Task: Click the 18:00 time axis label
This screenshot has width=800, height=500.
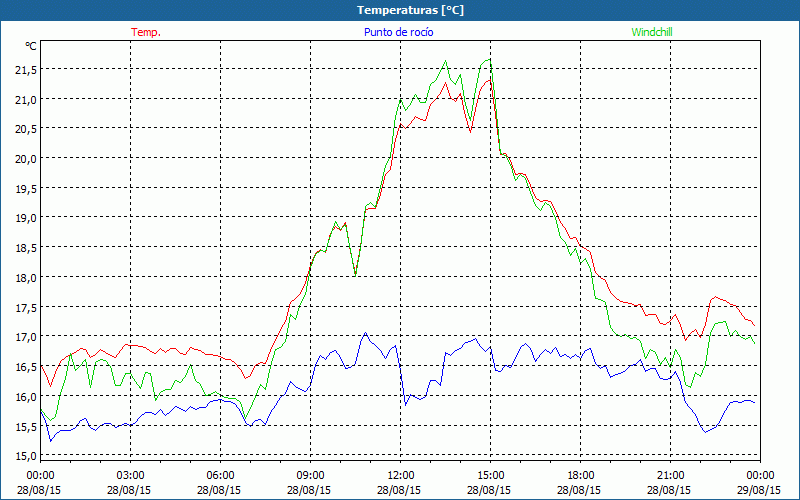Action: (581, 476)
